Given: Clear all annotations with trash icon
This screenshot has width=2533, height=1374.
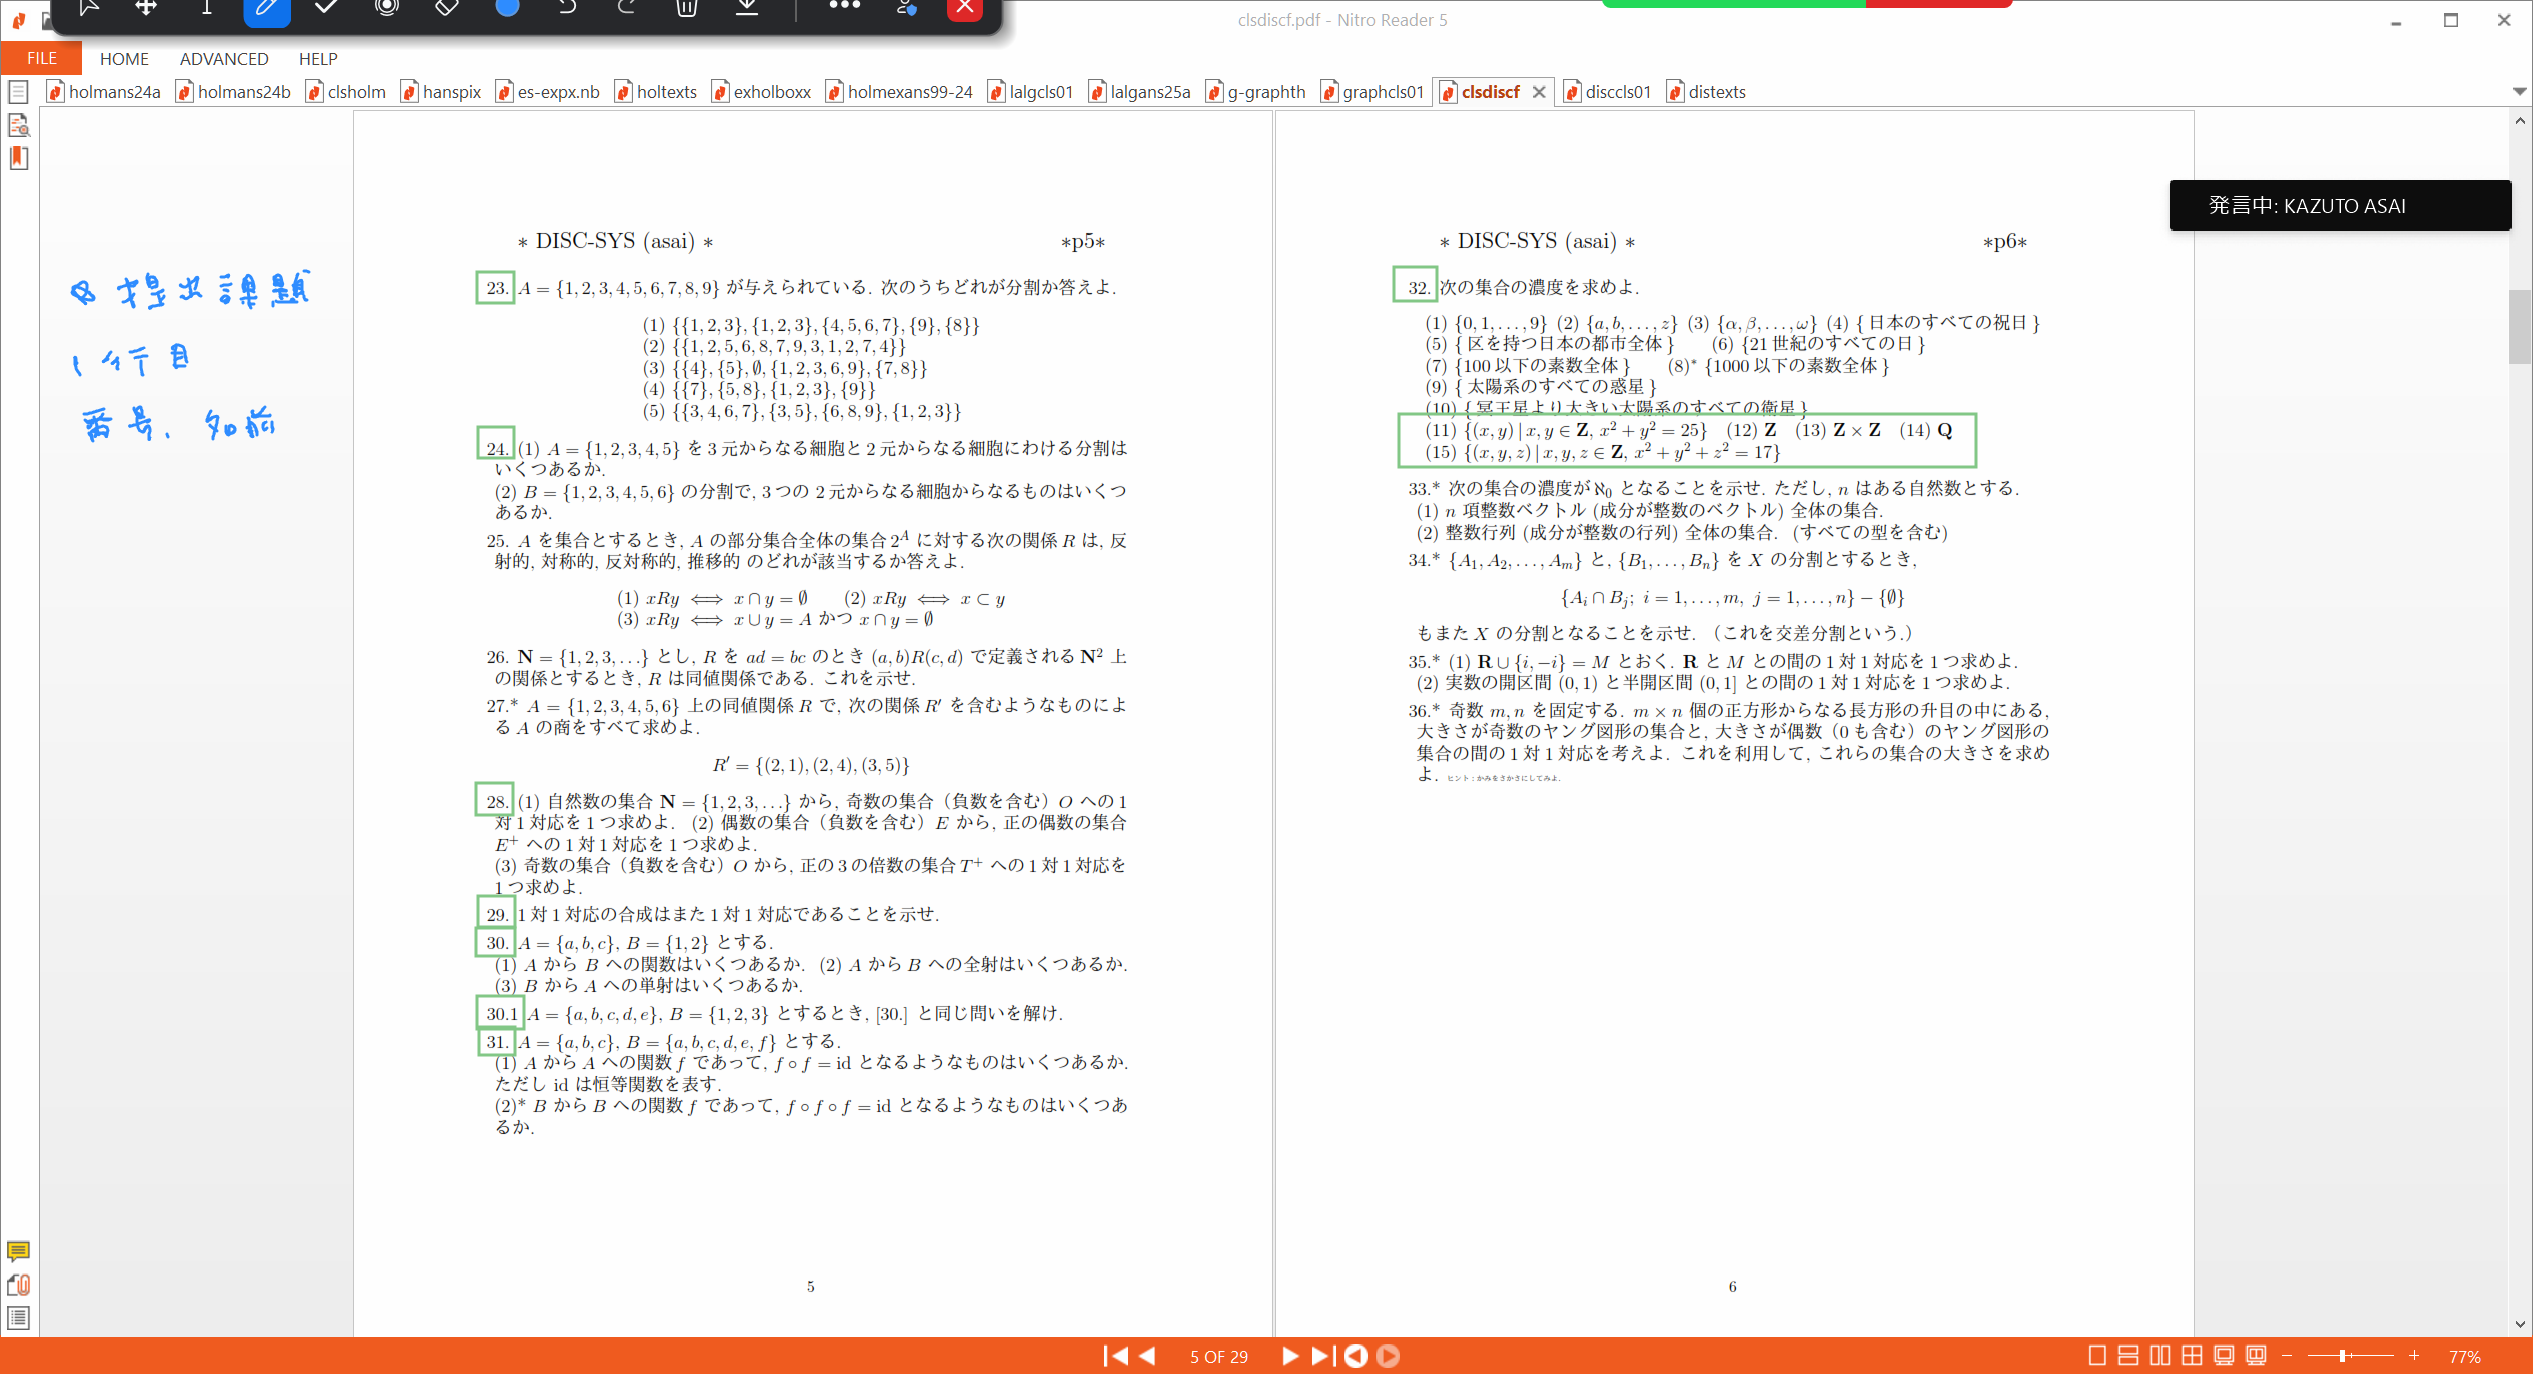Looking at the screenshot, I should (x=686, y=8).
